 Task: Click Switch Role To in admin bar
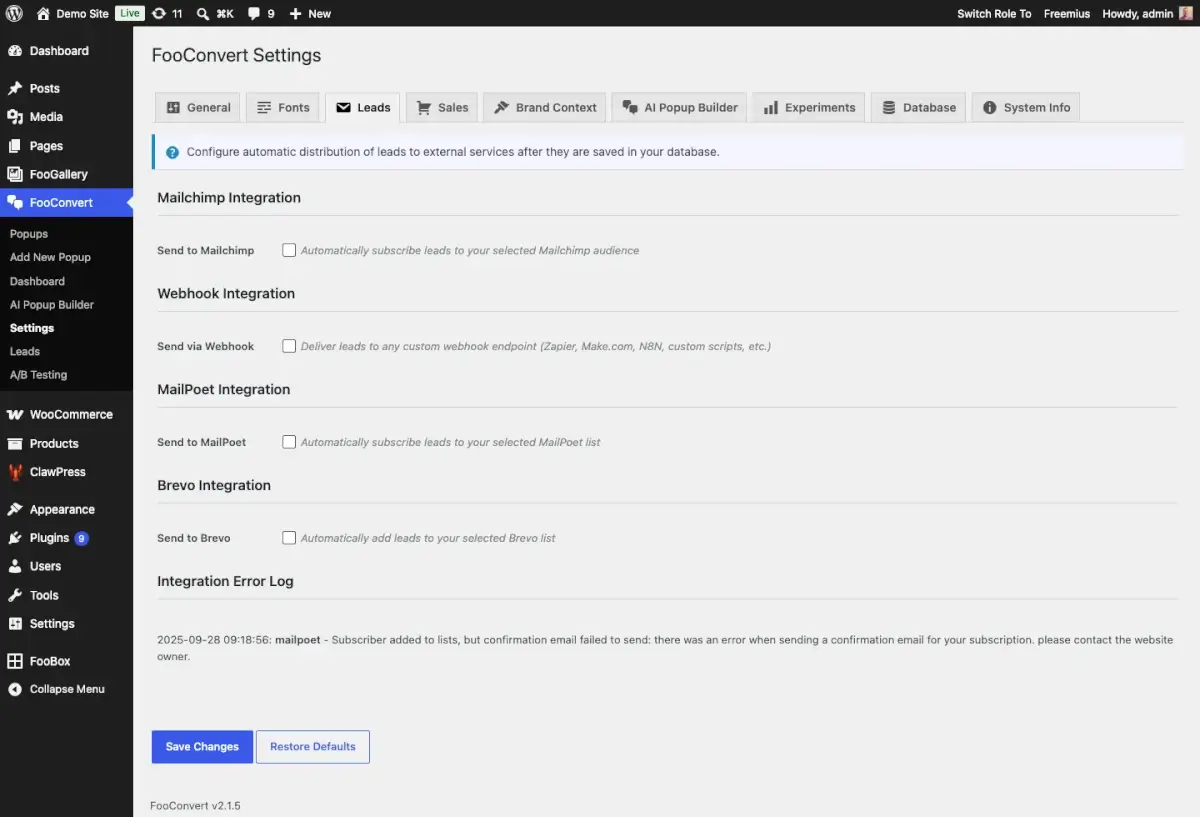[x=994, y=13]
